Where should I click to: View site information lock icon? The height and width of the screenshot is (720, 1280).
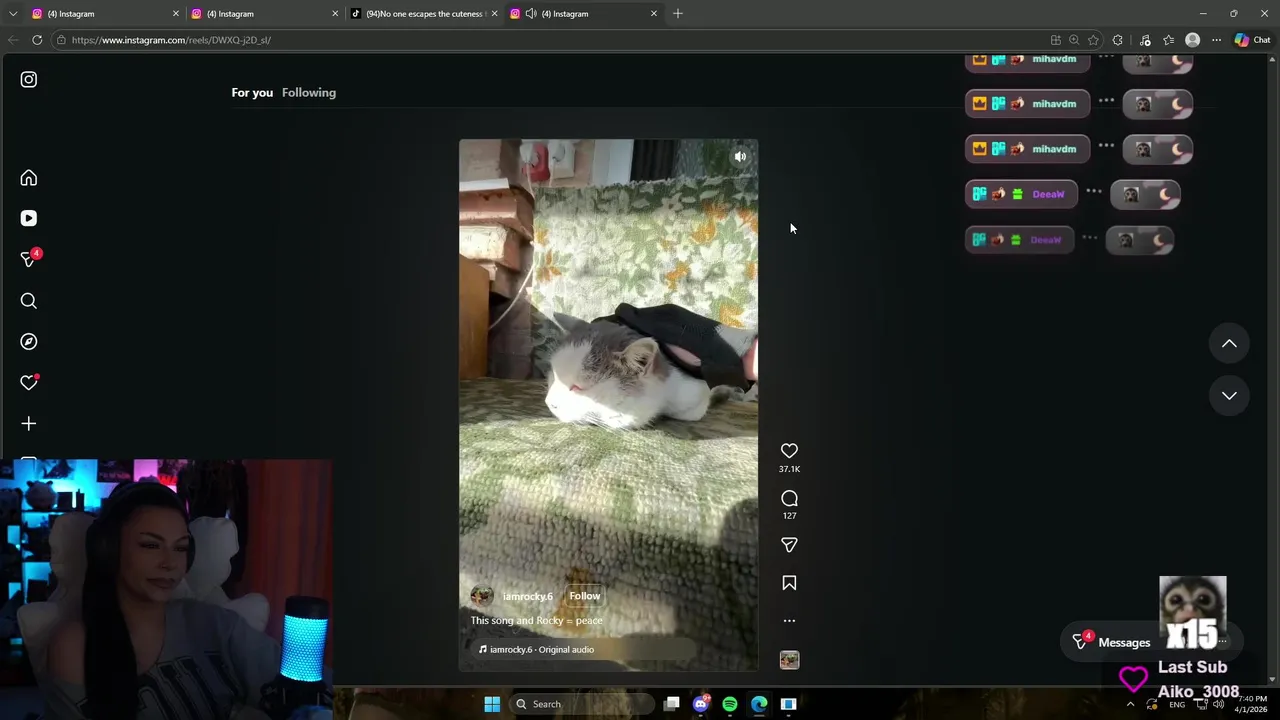click(x=61, y=40)
